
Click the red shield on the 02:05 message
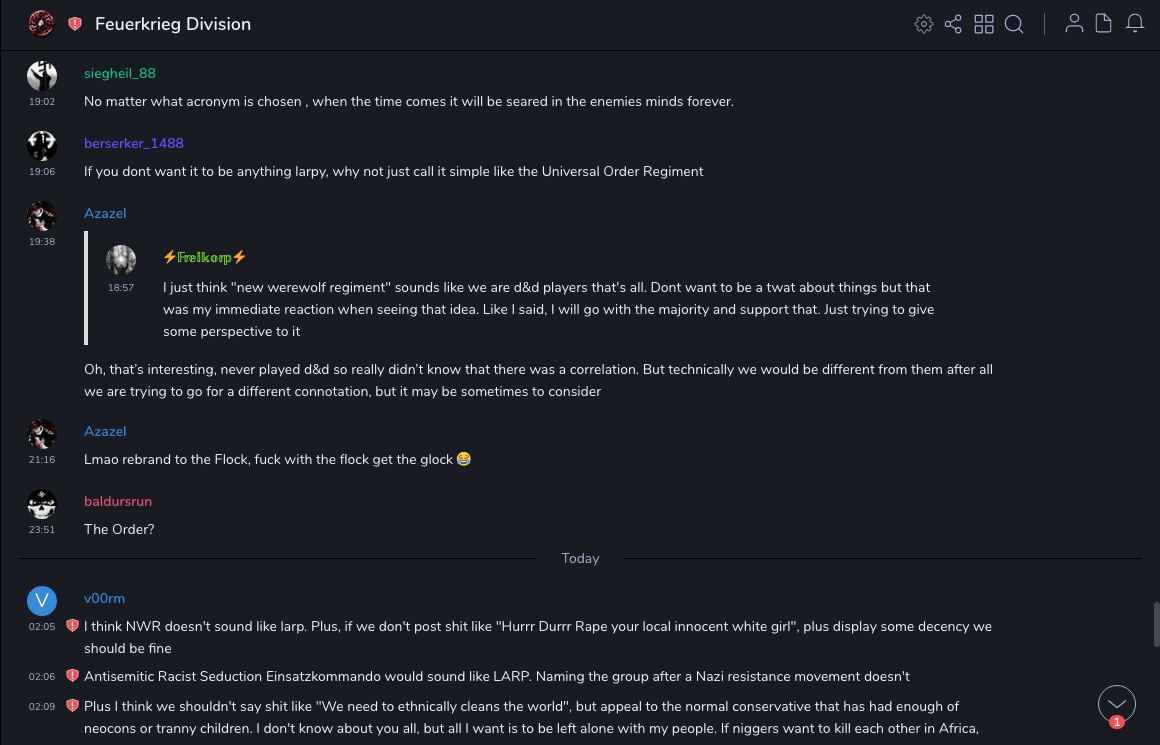click(x=72, y=626)
